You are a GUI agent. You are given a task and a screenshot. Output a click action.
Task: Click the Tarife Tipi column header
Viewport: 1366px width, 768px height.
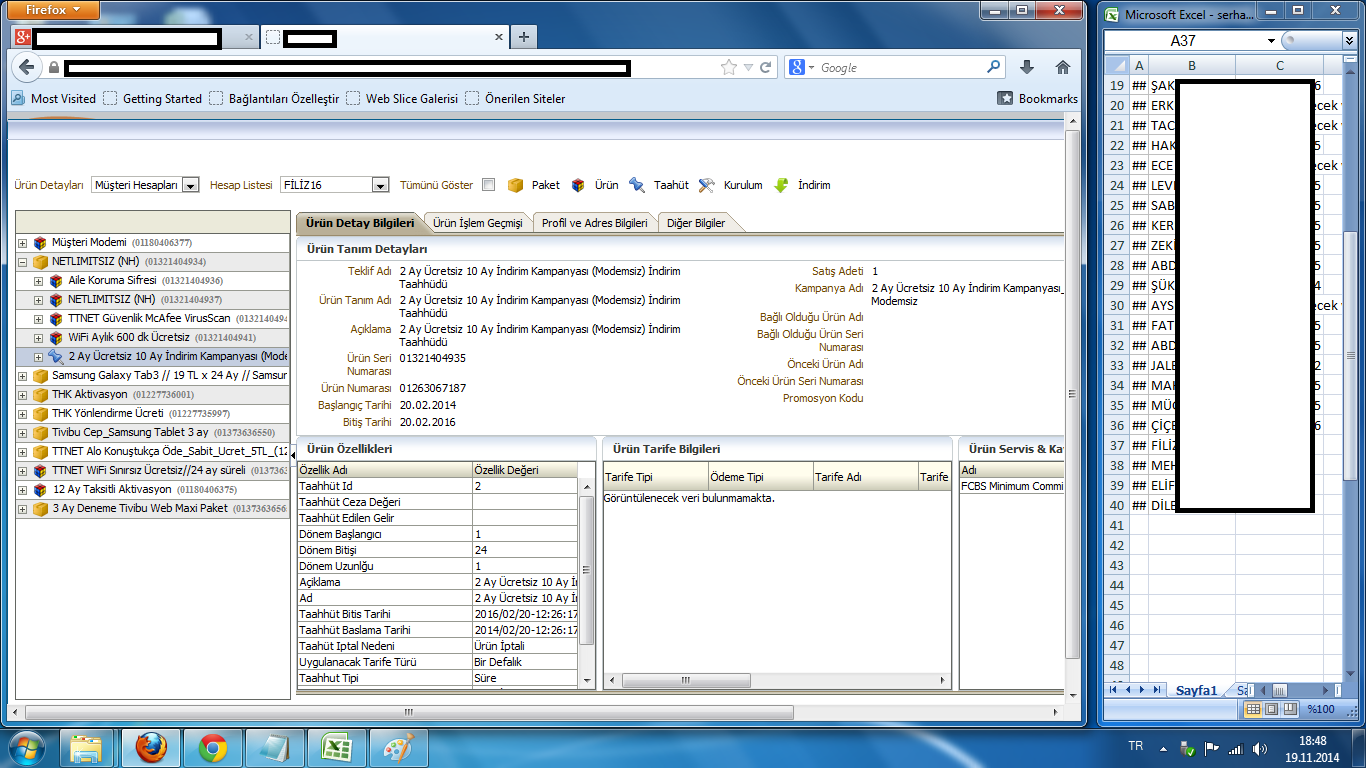[656, 477]
